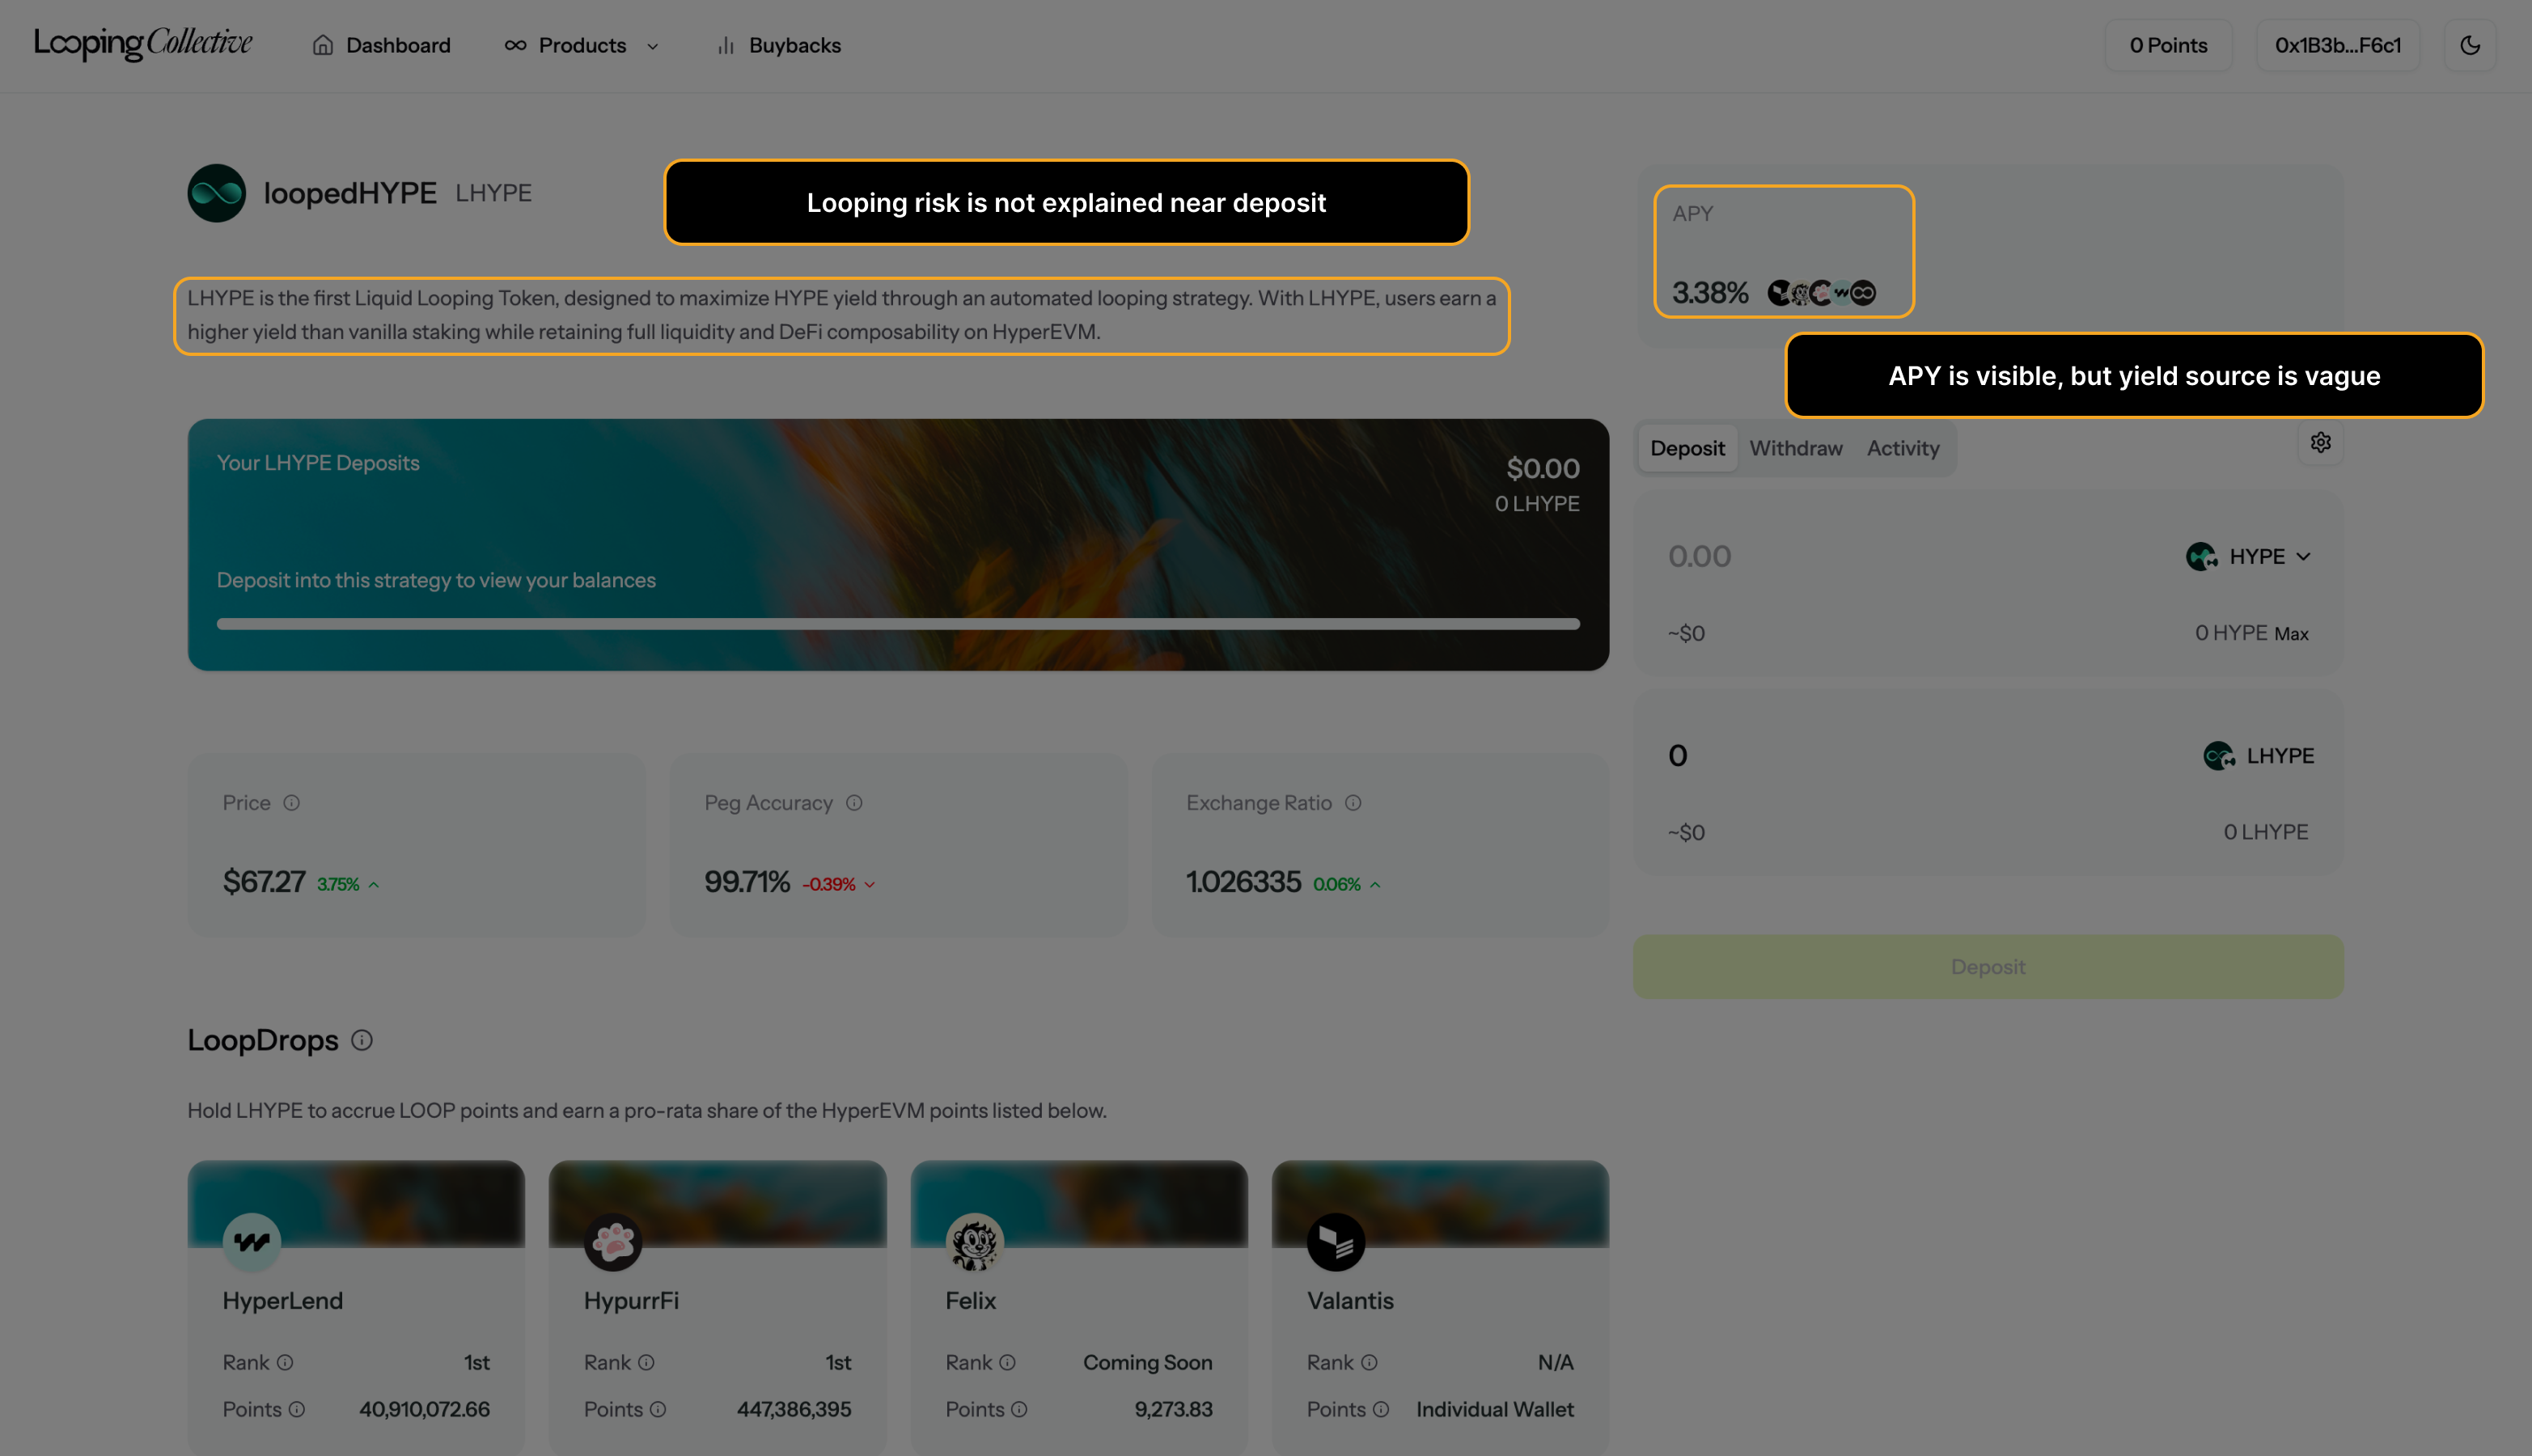Show info for Exchange Ratio
Image resolution: width=2532 pixels, height=1456 pixels.
click(1353, 803)
